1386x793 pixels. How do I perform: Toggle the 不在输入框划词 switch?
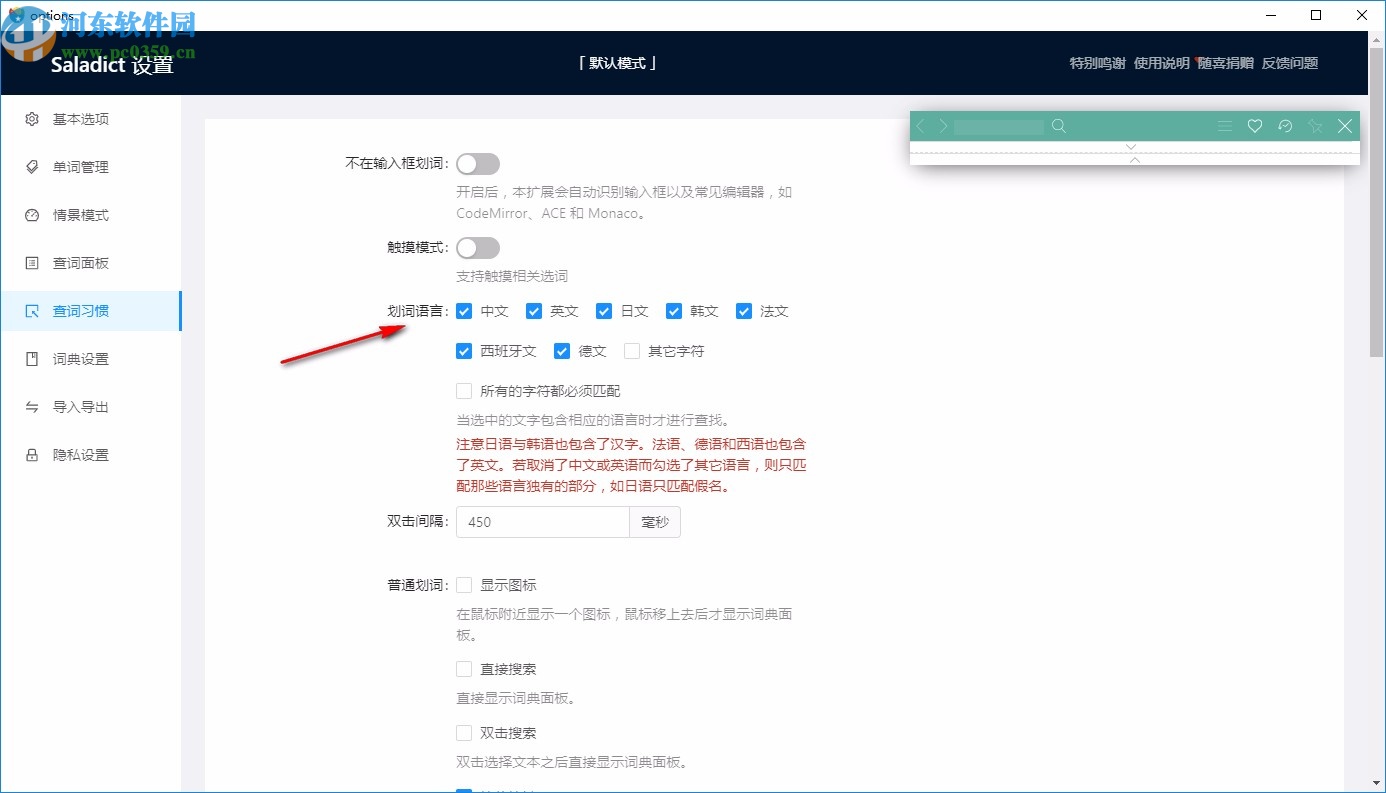pyautogui.click(x=478, y=164)
